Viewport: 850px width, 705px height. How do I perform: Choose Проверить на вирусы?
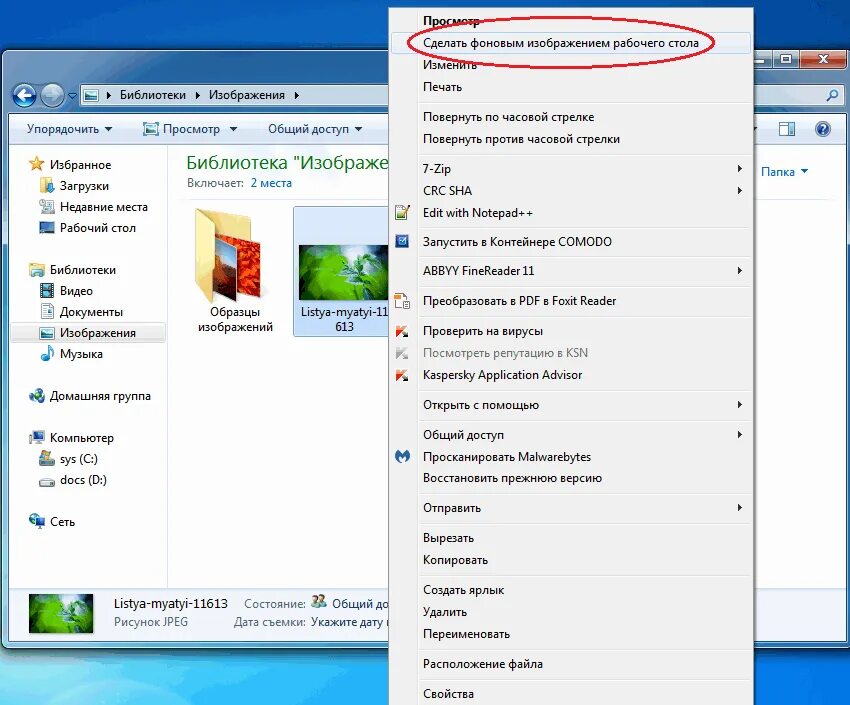pos(571,331)
